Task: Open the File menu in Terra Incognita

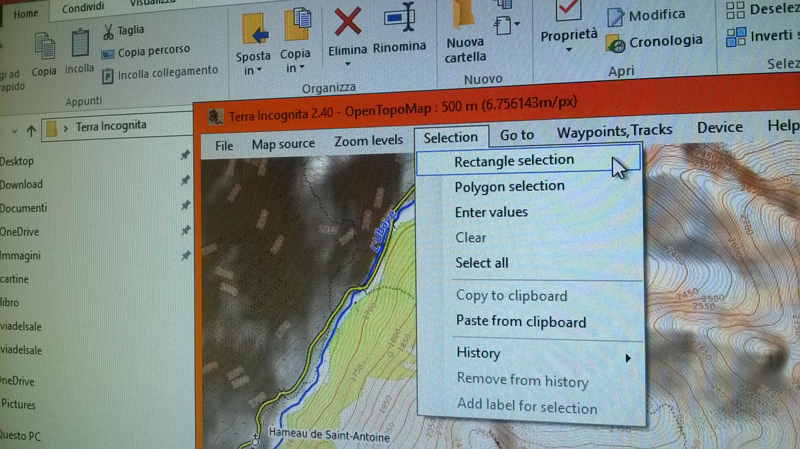Action: click(224, 146)
